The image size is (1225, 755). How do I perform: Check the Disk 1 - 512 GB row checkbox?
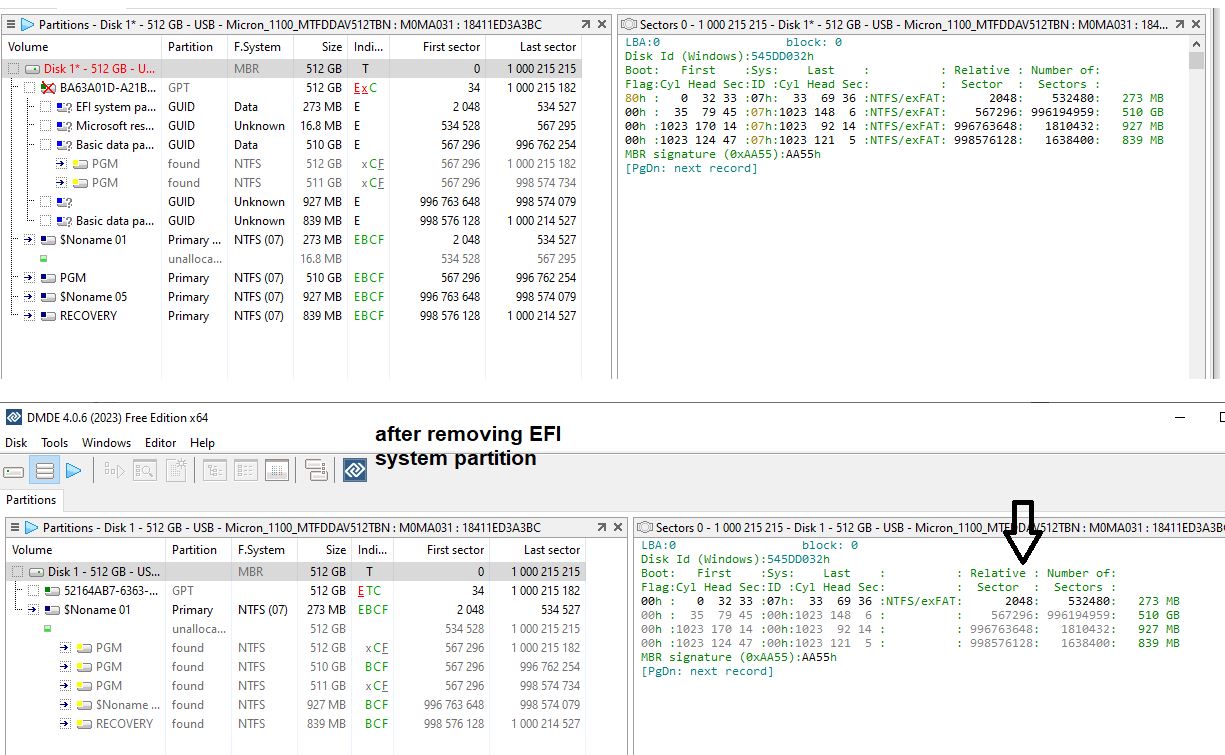pyautogui.click(x=15, y=571)
